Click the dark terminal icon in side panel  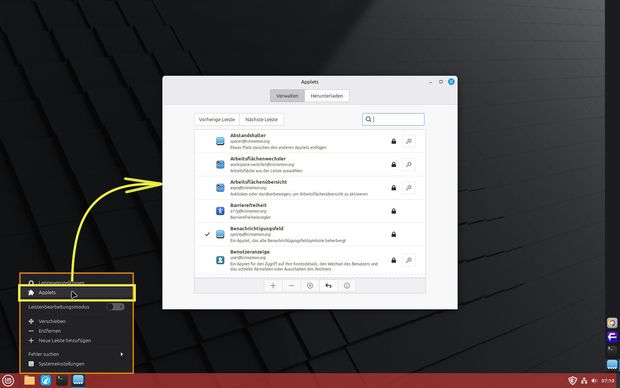(x=612, y=350)
